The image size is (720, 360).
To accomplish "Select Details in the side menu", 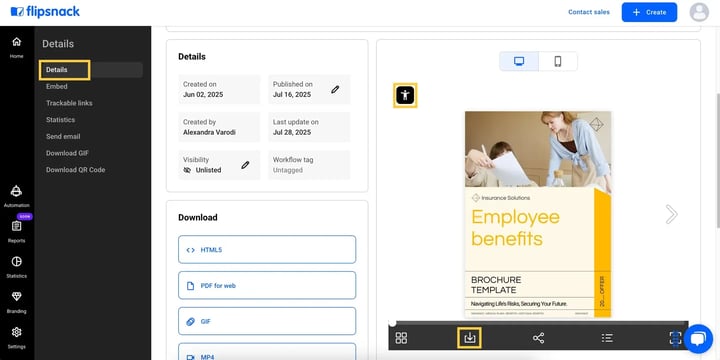I will [x=91, y=70].
